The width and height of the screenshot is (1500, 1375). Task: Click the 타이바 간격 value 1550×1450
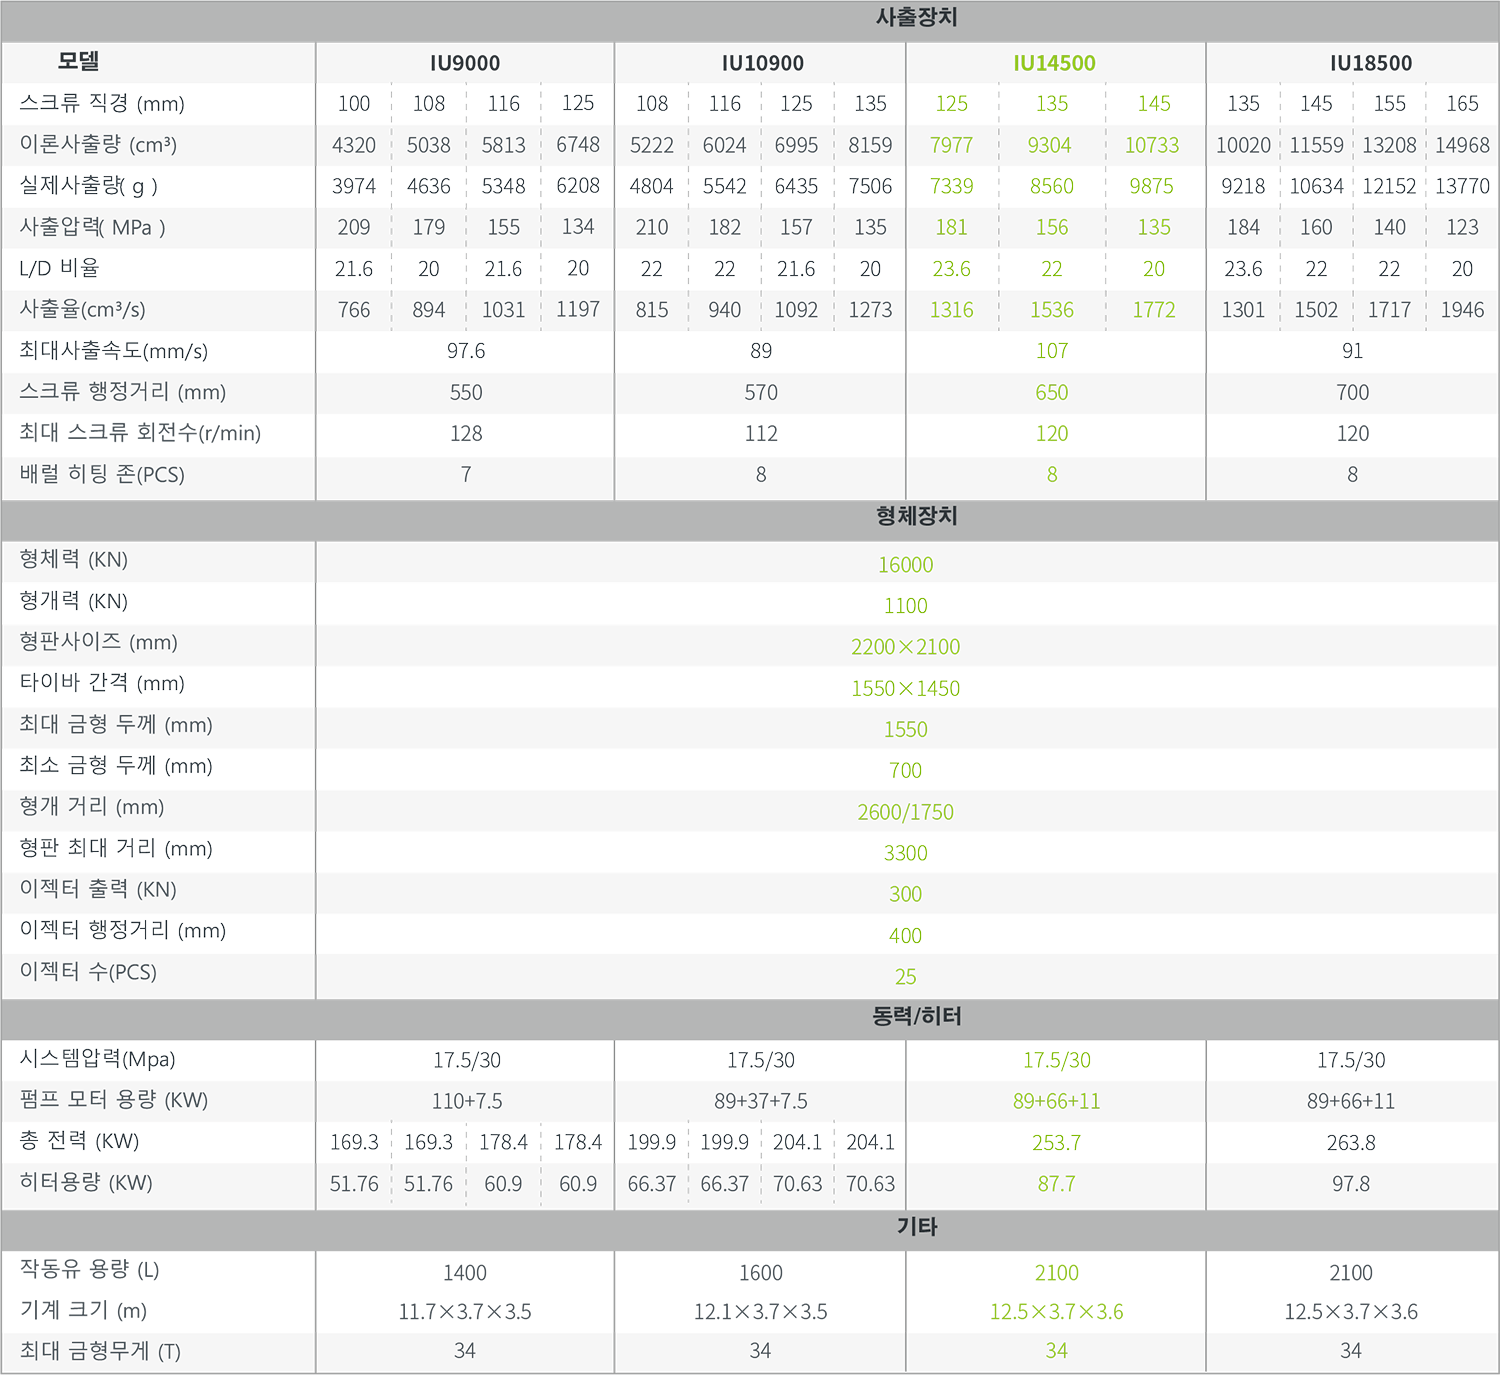point(905,688)
